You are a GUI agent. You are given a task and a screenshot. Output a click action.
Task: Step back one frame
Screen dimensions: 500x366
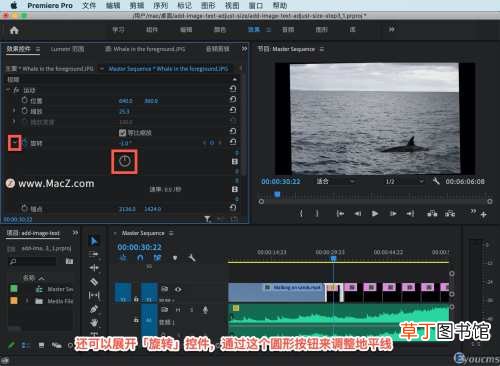click(x=358, y=213)
